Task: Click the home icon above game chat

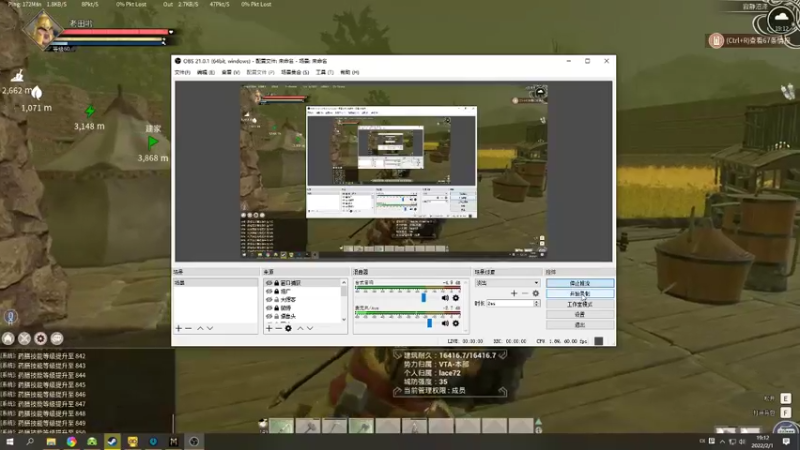Action: click(8, 338)
